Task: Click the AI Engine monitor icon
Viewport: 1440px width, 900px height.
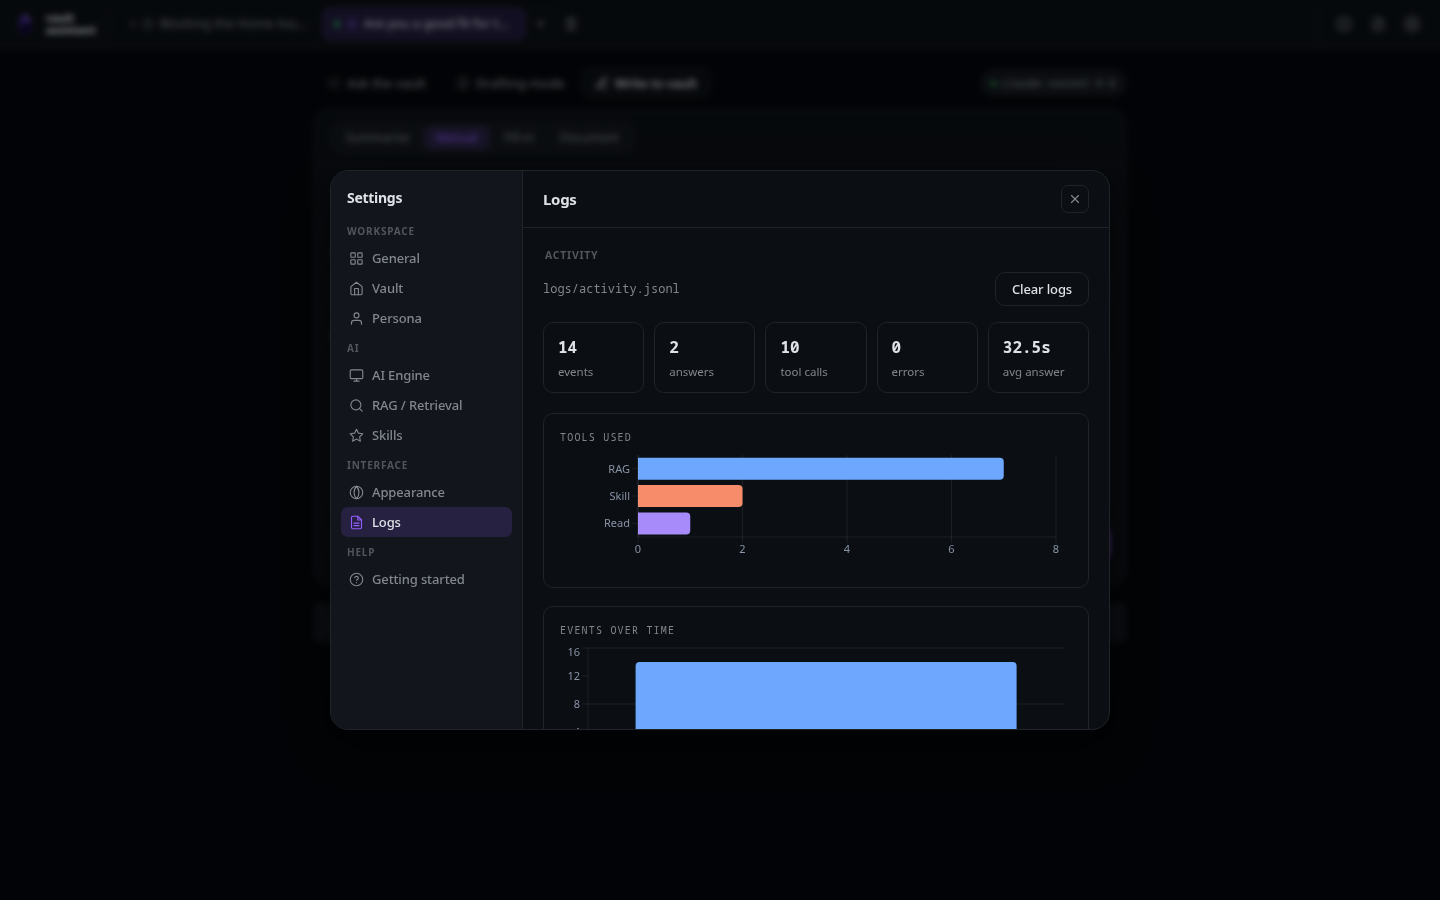Action: 356,375
